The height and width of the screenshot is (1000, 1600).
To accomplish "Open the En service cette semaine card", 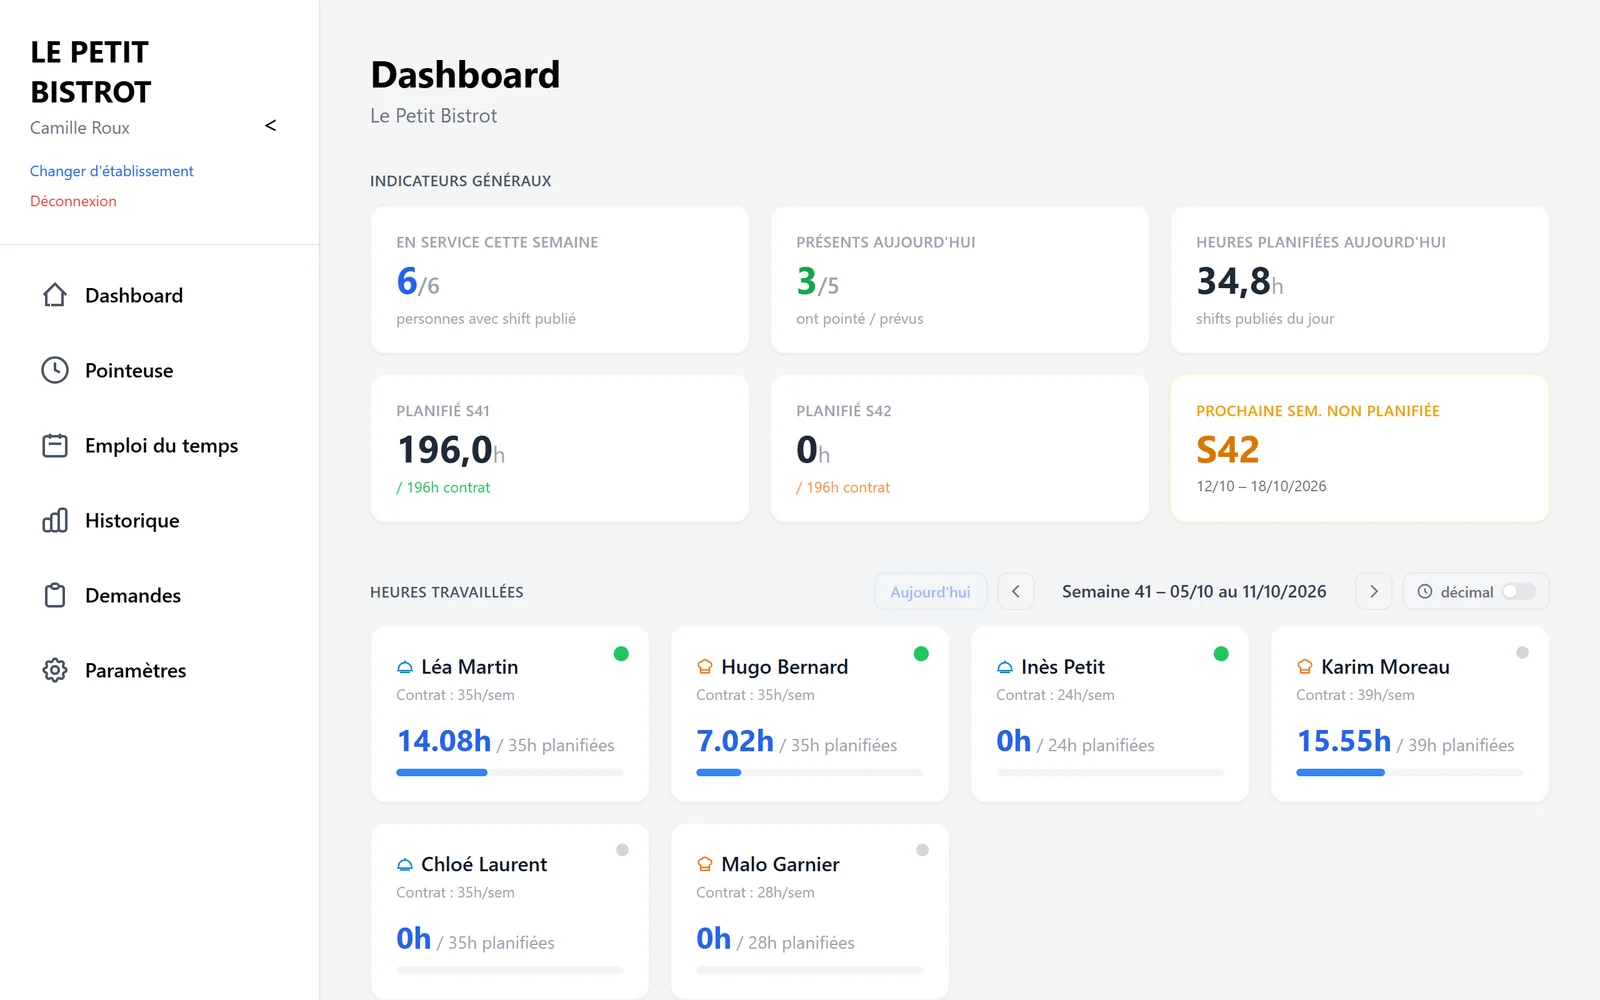I will [x=560, y=280].
